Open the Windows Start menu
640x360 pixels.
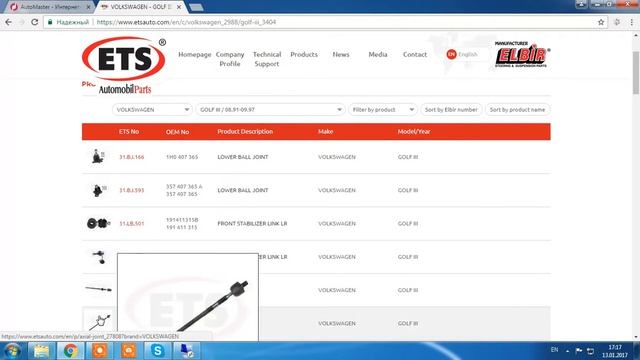(x=12, y=351)
